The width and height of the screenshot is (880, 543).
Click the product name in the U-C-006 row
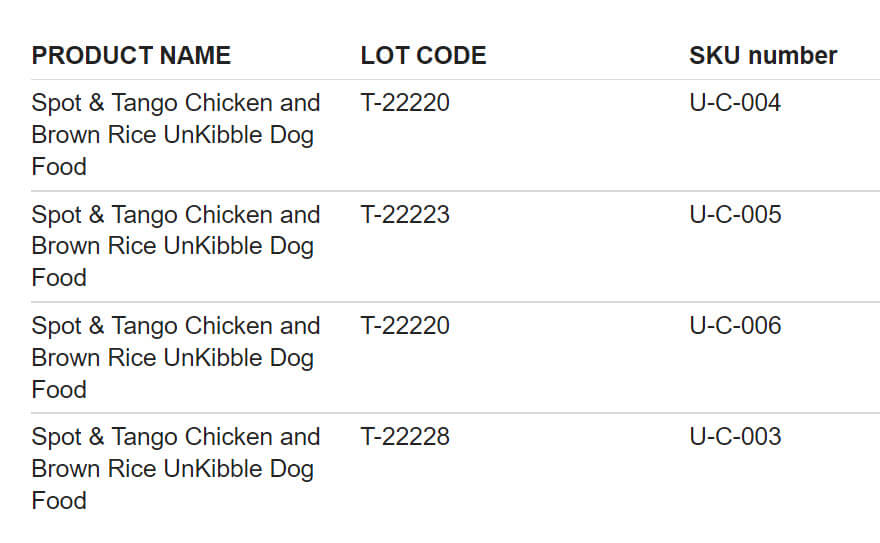175,357
